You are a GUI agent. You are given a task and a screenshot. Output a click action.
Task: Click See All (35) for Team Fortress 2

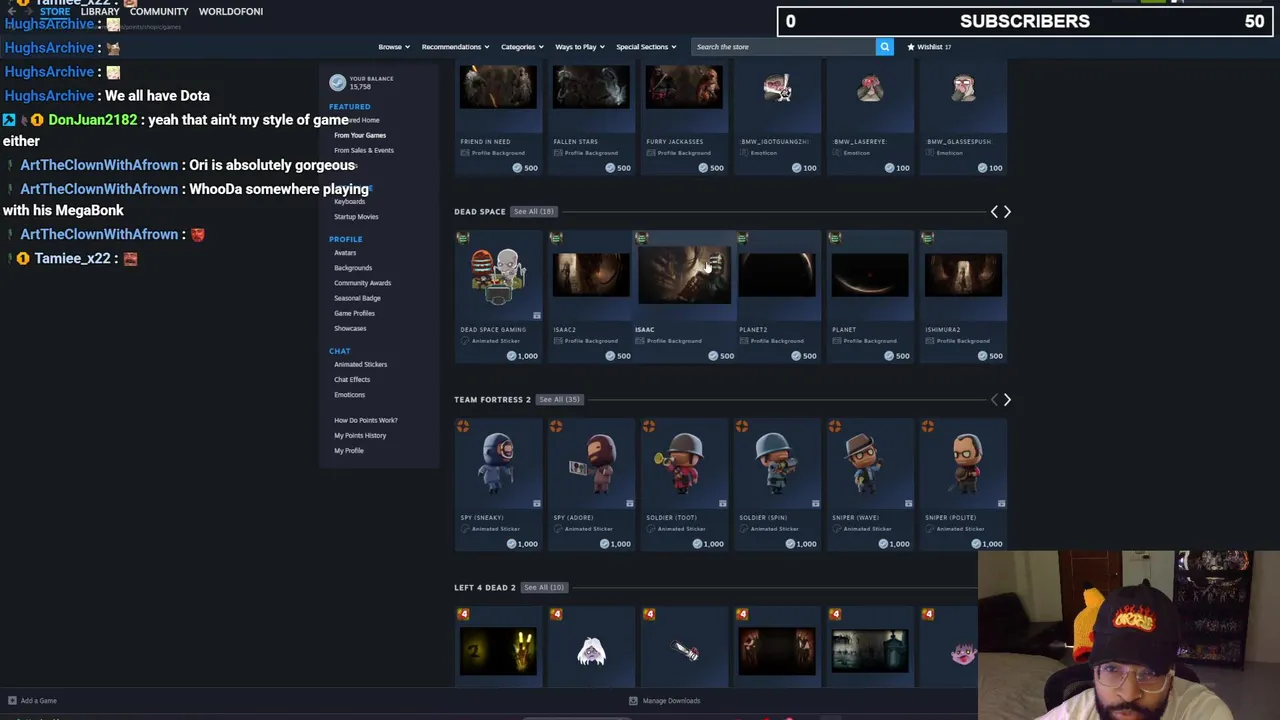(x=559, y=399)
